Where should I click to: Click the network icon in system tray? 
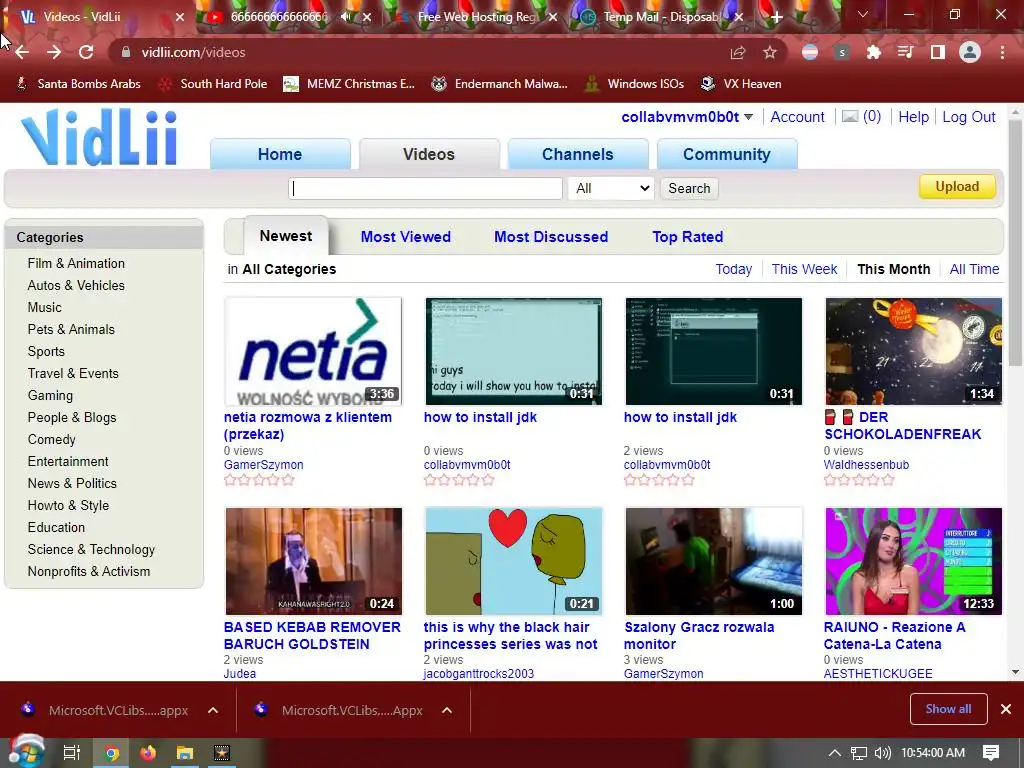pyautogui.click(x=859, y=753)
